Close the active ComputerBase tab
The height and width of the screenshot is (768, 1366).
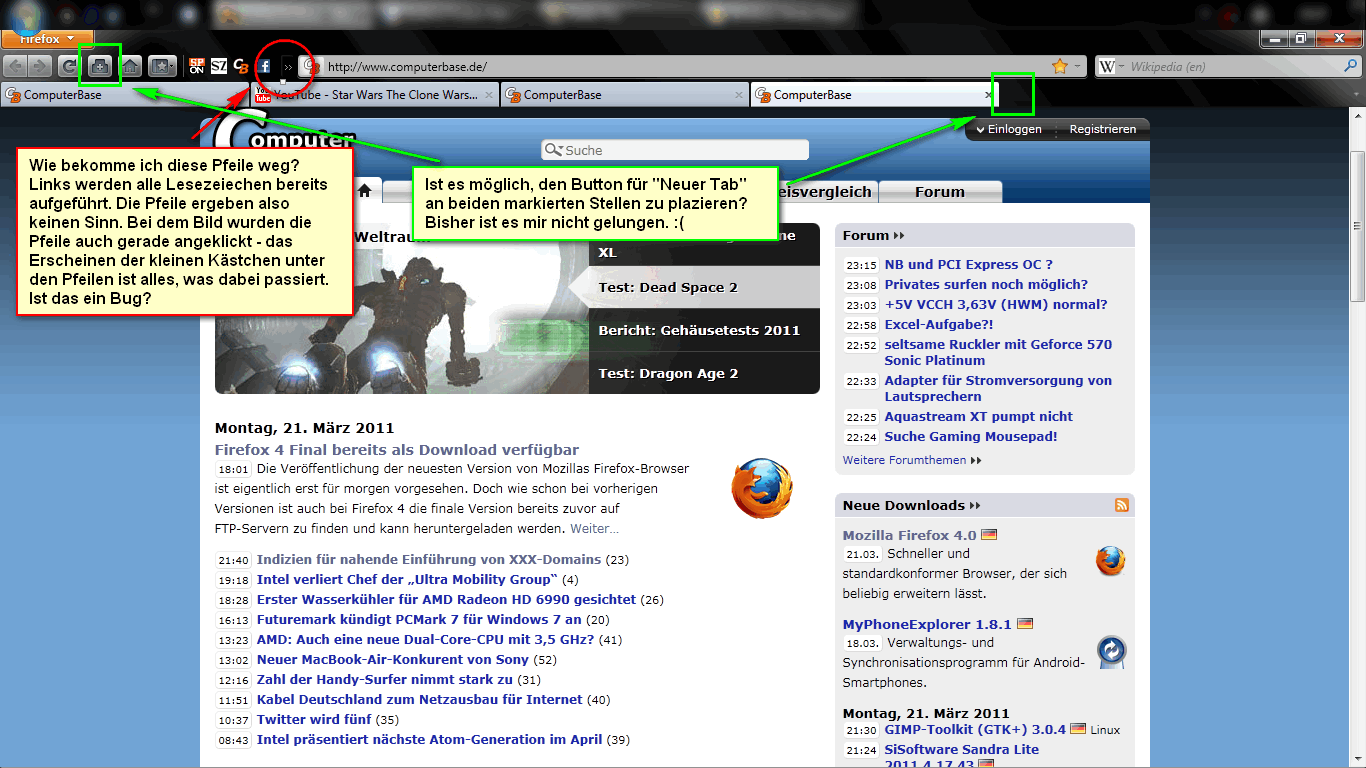[989, 95]
